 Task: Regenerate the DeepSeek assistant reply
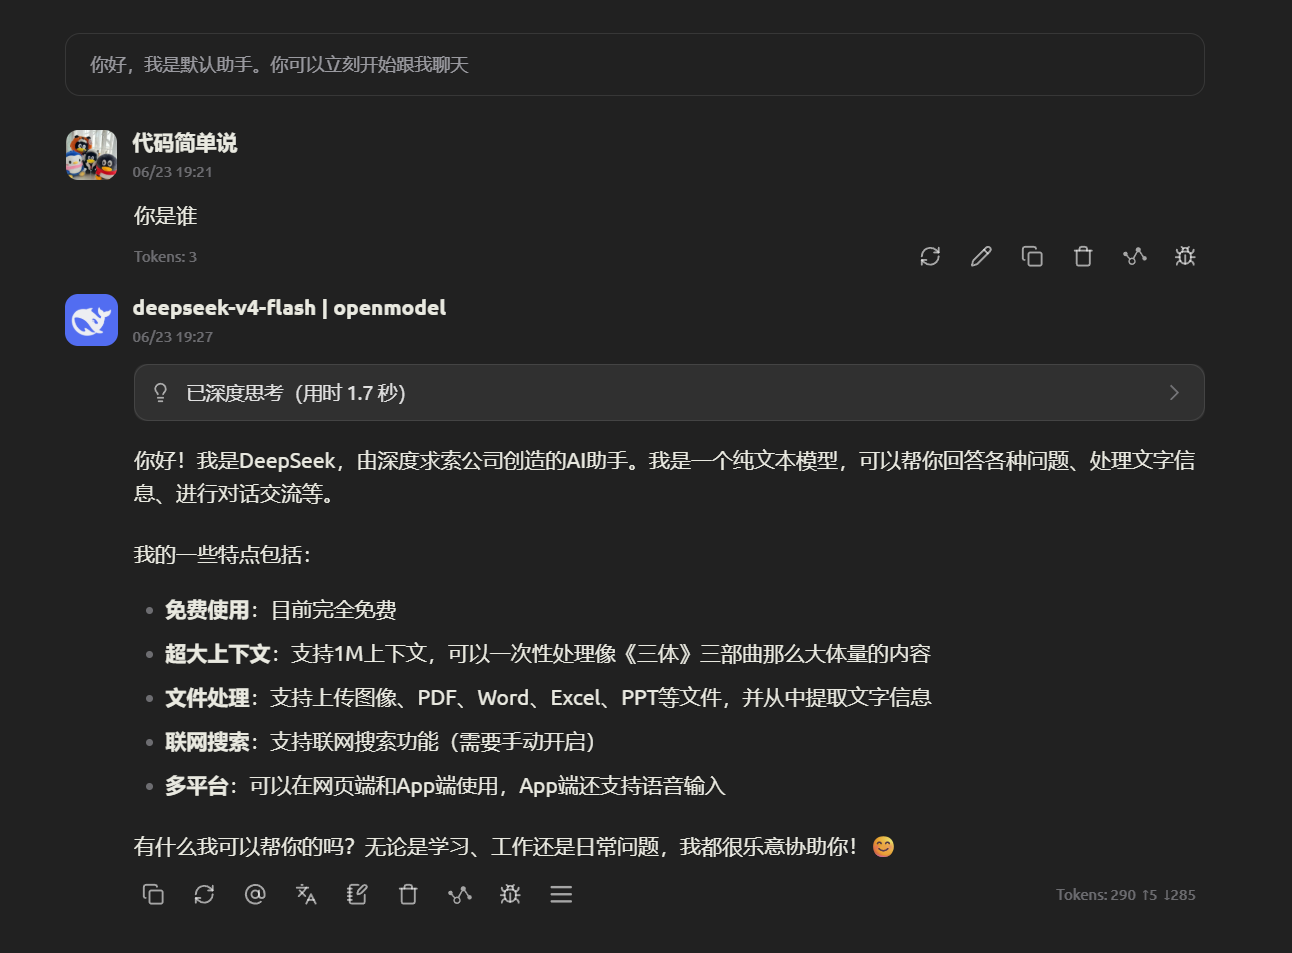click(x=204, y=894)
